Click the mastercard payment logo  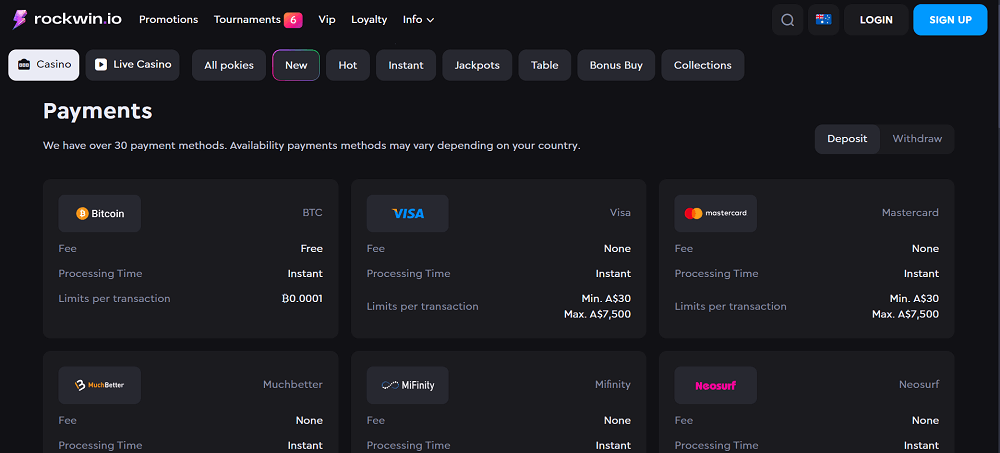click(716, 214)
